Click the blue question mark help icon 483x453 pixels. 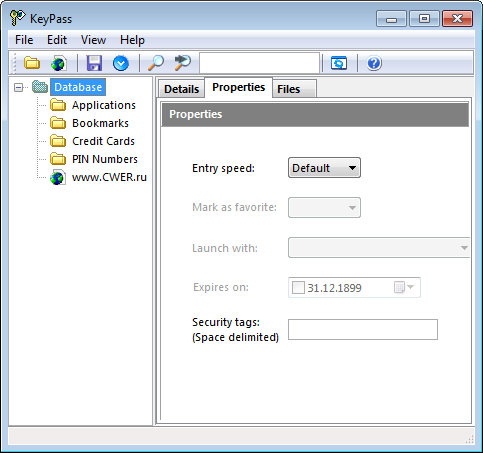(x=374, y=63)
